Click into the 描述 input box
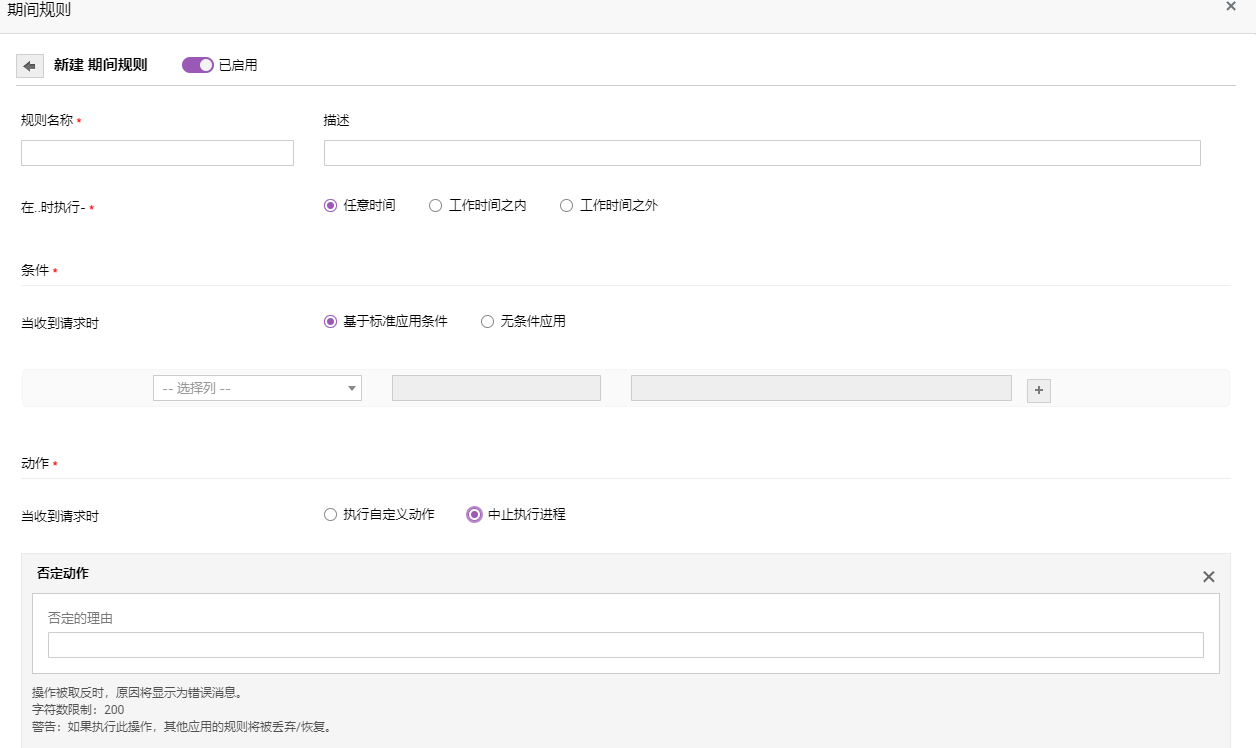1256x748 pixels. click(762, 153)
